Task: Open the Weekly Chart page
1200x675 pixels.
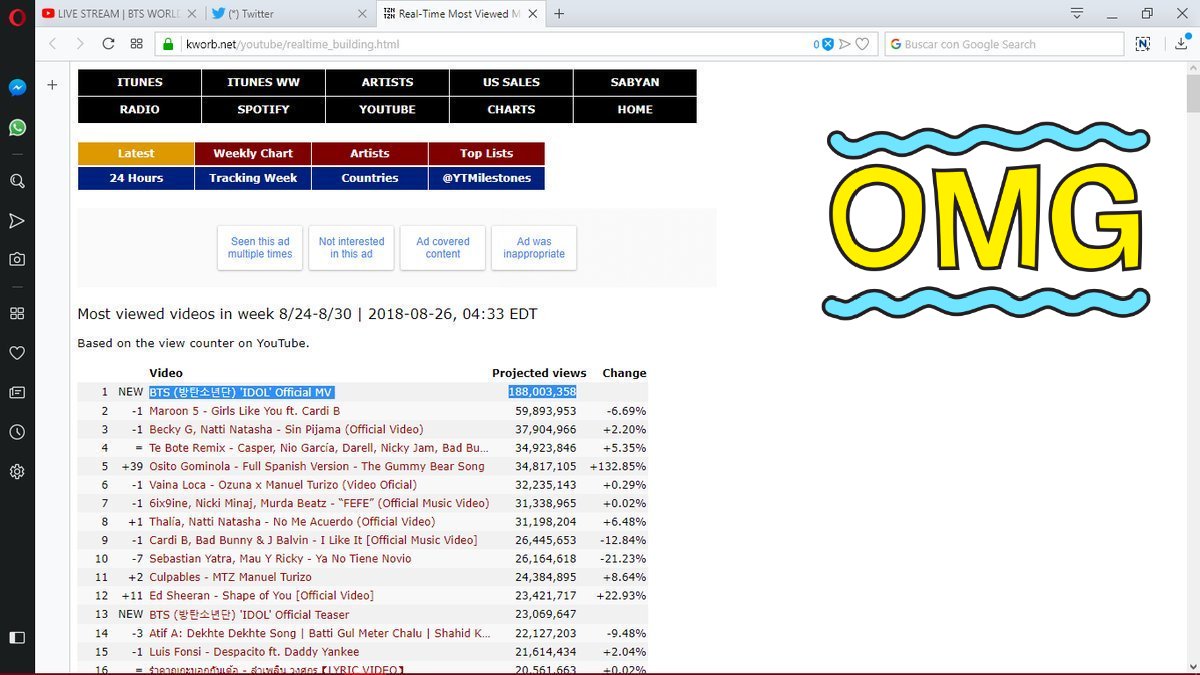Action: coord(253,153)
